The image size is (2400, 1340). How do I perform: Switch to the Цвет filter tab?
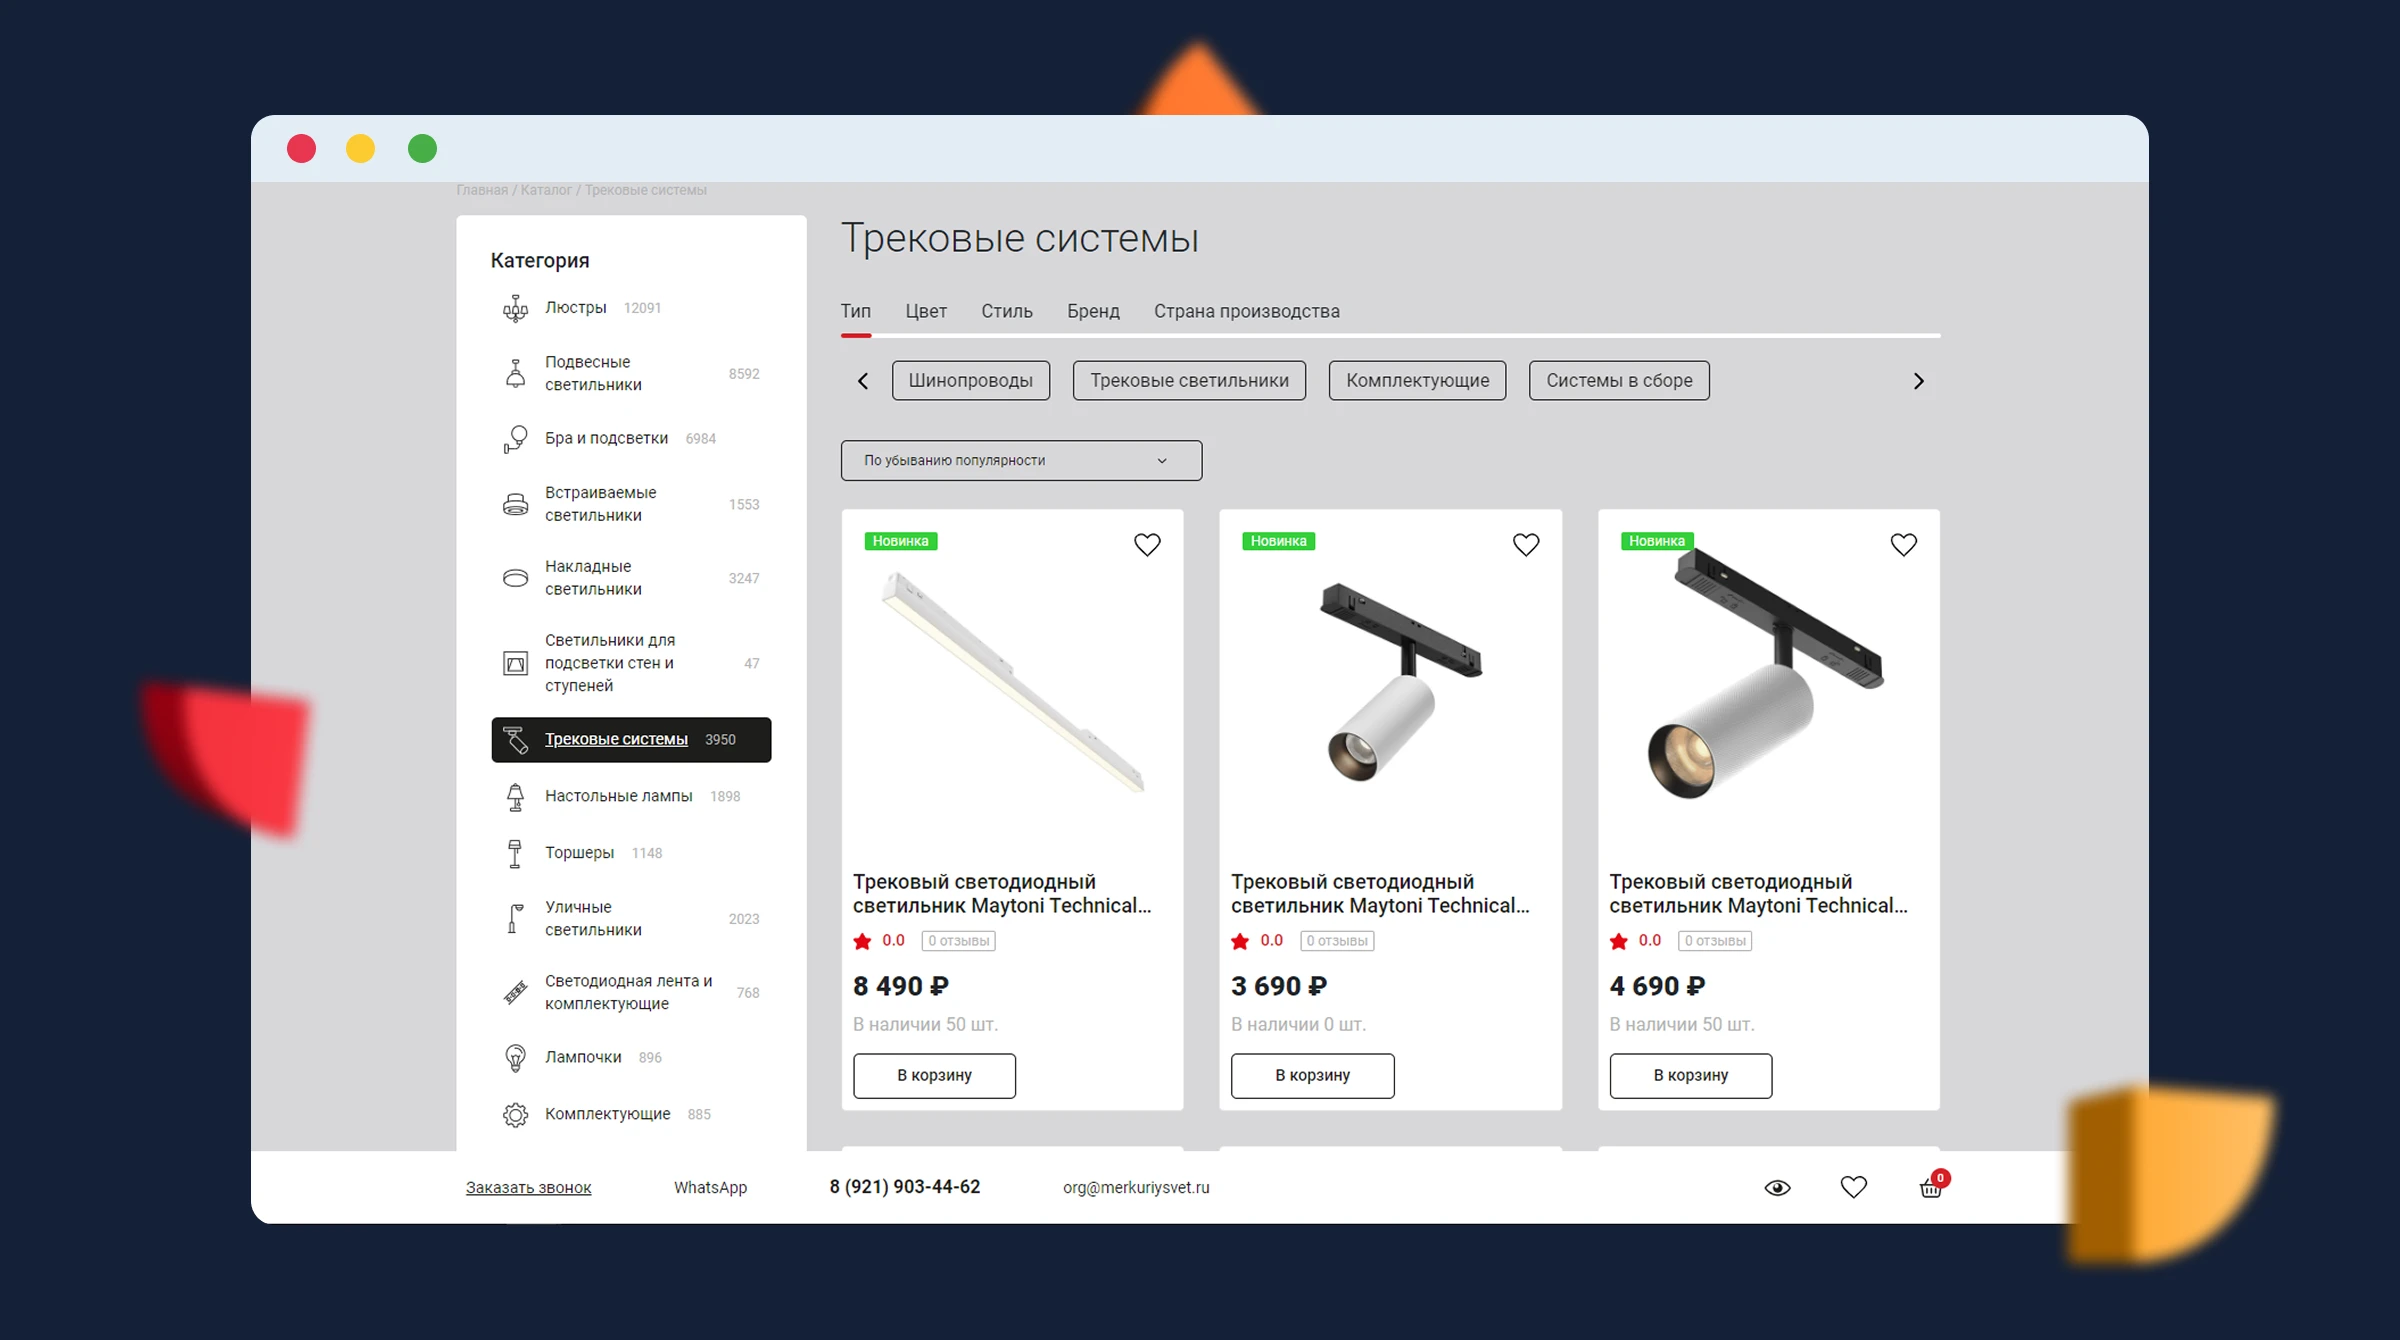926,311
